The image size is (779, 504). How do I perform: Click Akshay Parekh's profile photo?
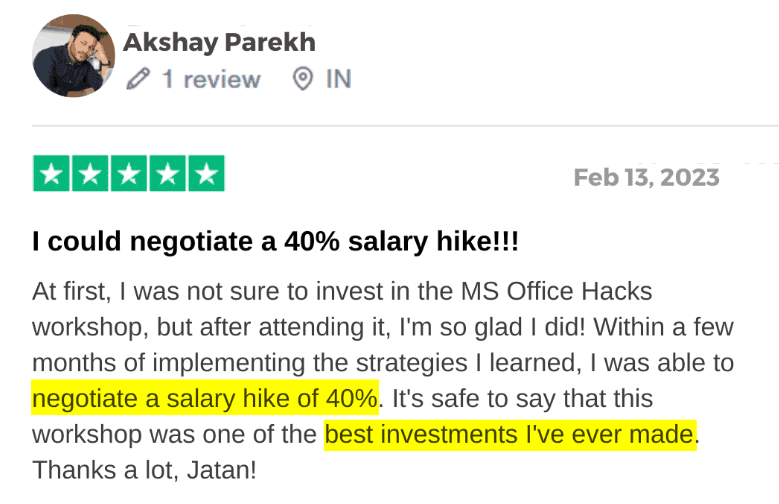(73, 58)
